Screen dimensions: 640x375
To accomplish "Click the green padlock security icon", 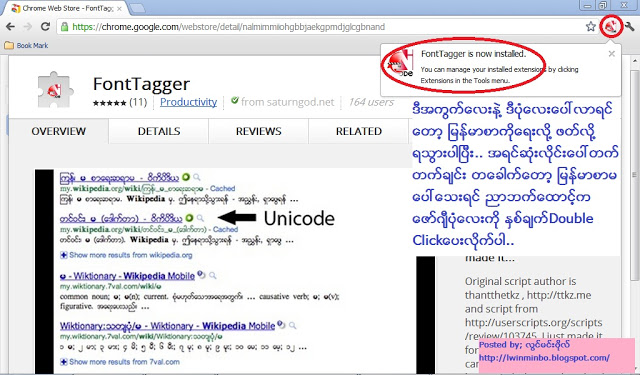I will click(64, 27).
